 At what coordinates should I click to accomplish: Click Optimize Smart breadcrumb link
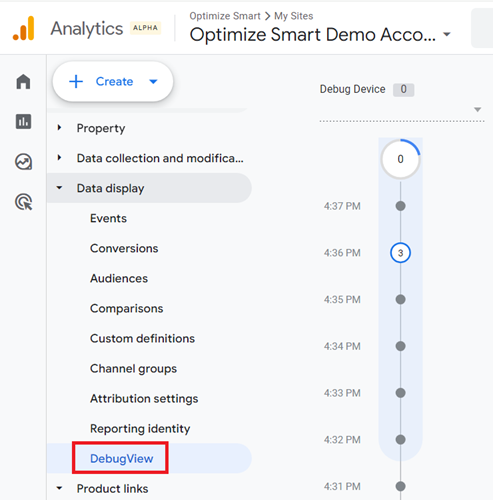point(225,16)
